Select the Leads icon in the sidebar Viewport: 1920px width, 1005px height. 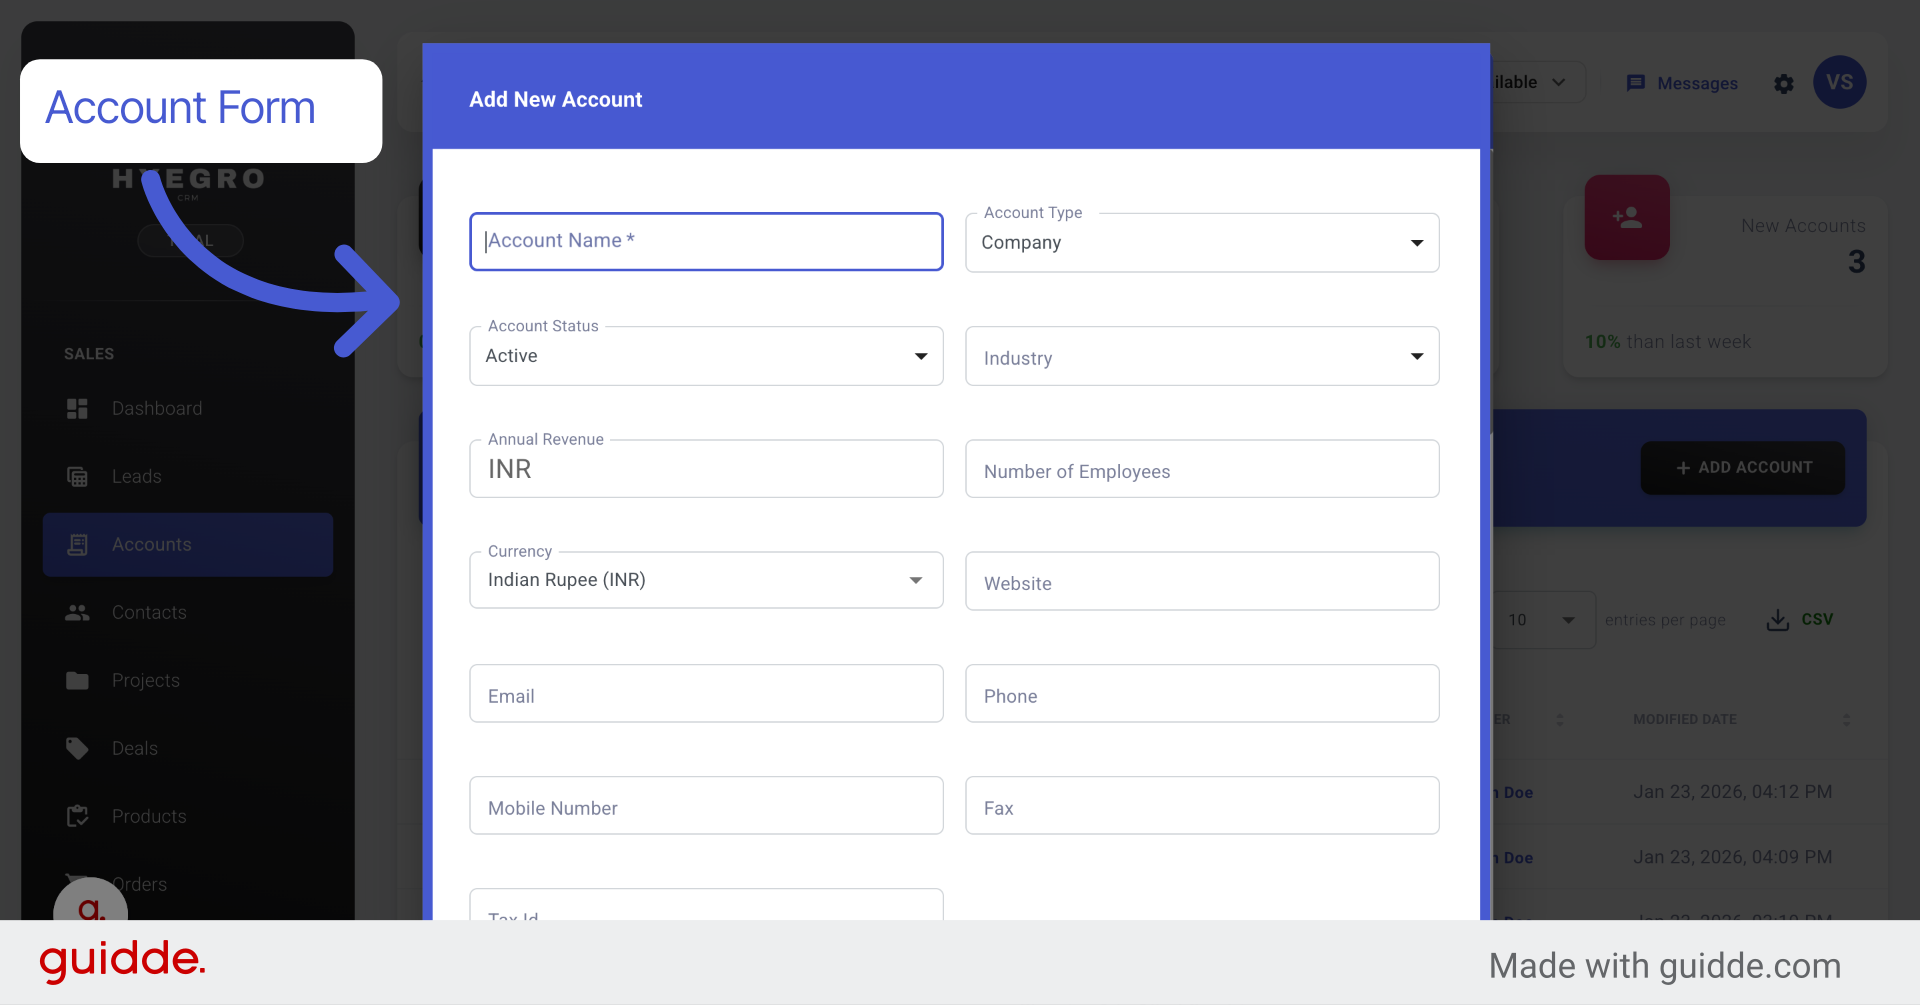point(78,476)
